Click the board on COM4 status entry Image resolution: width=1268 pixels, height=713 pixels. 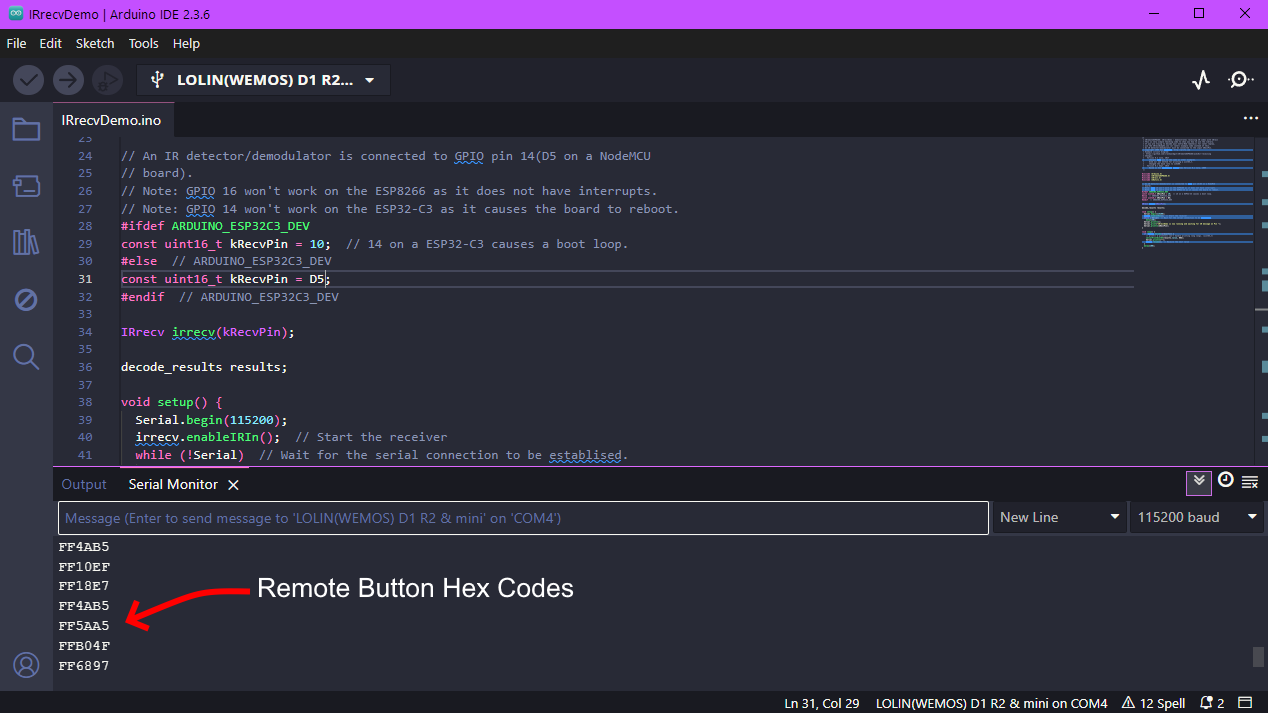(x=992, y=703)
